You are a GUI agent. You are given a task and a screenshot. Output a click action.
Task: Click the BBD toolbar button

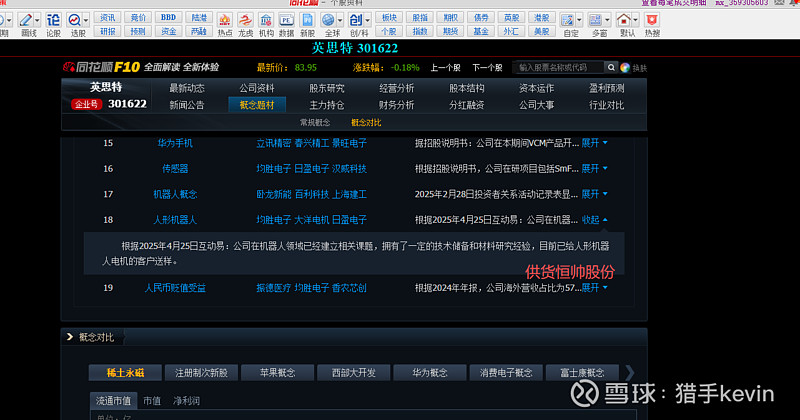168,17
